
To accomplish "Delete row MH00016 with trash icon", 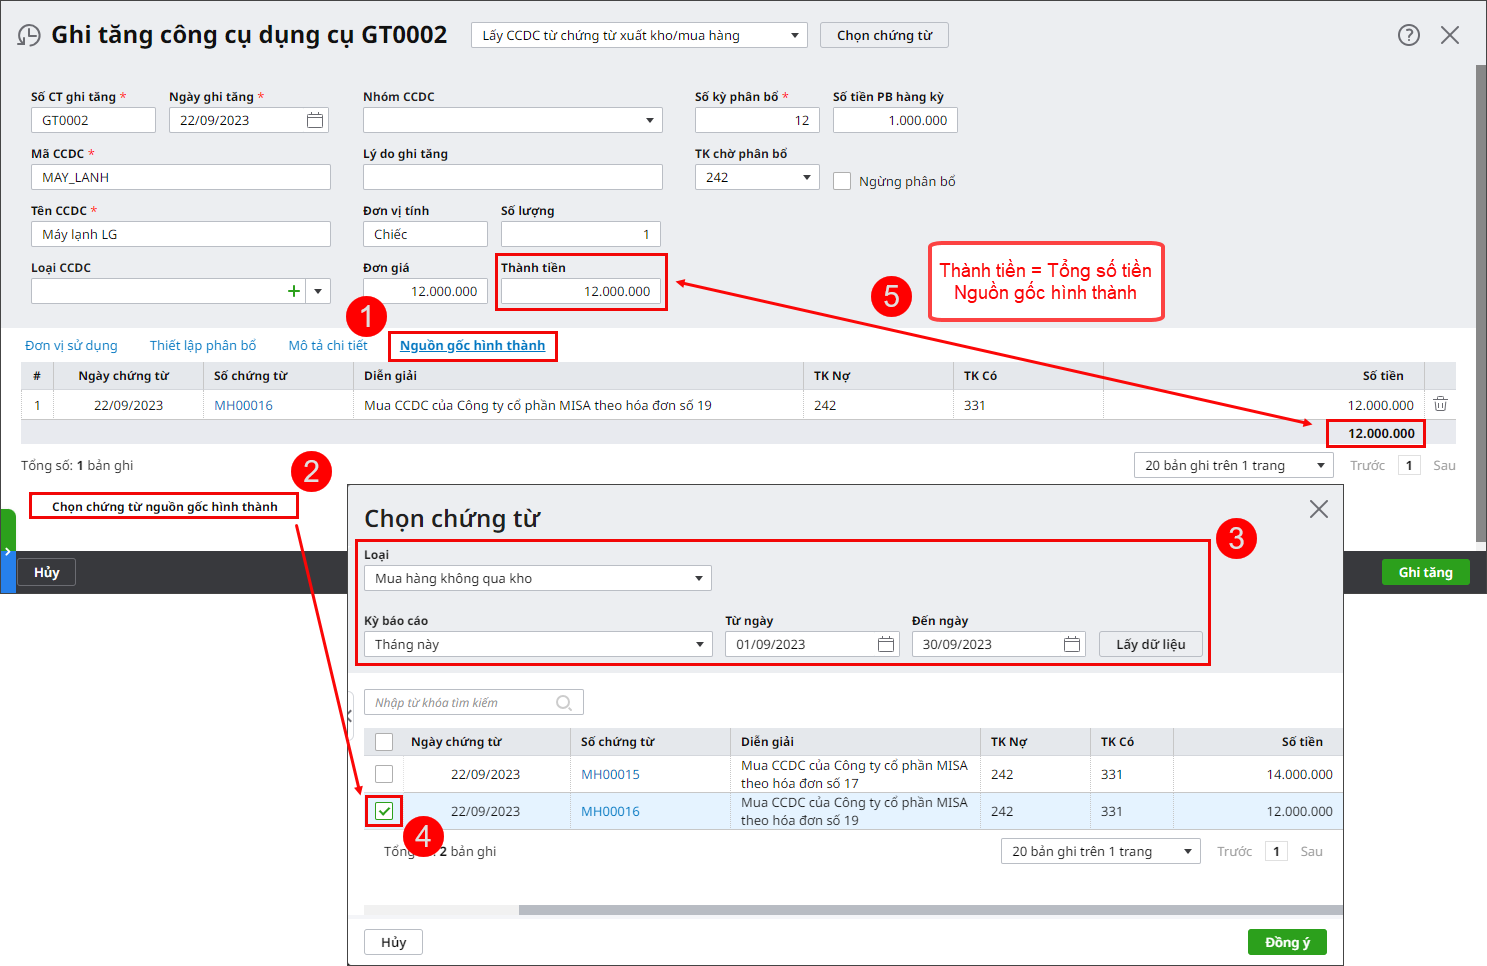I will 1440,404.
